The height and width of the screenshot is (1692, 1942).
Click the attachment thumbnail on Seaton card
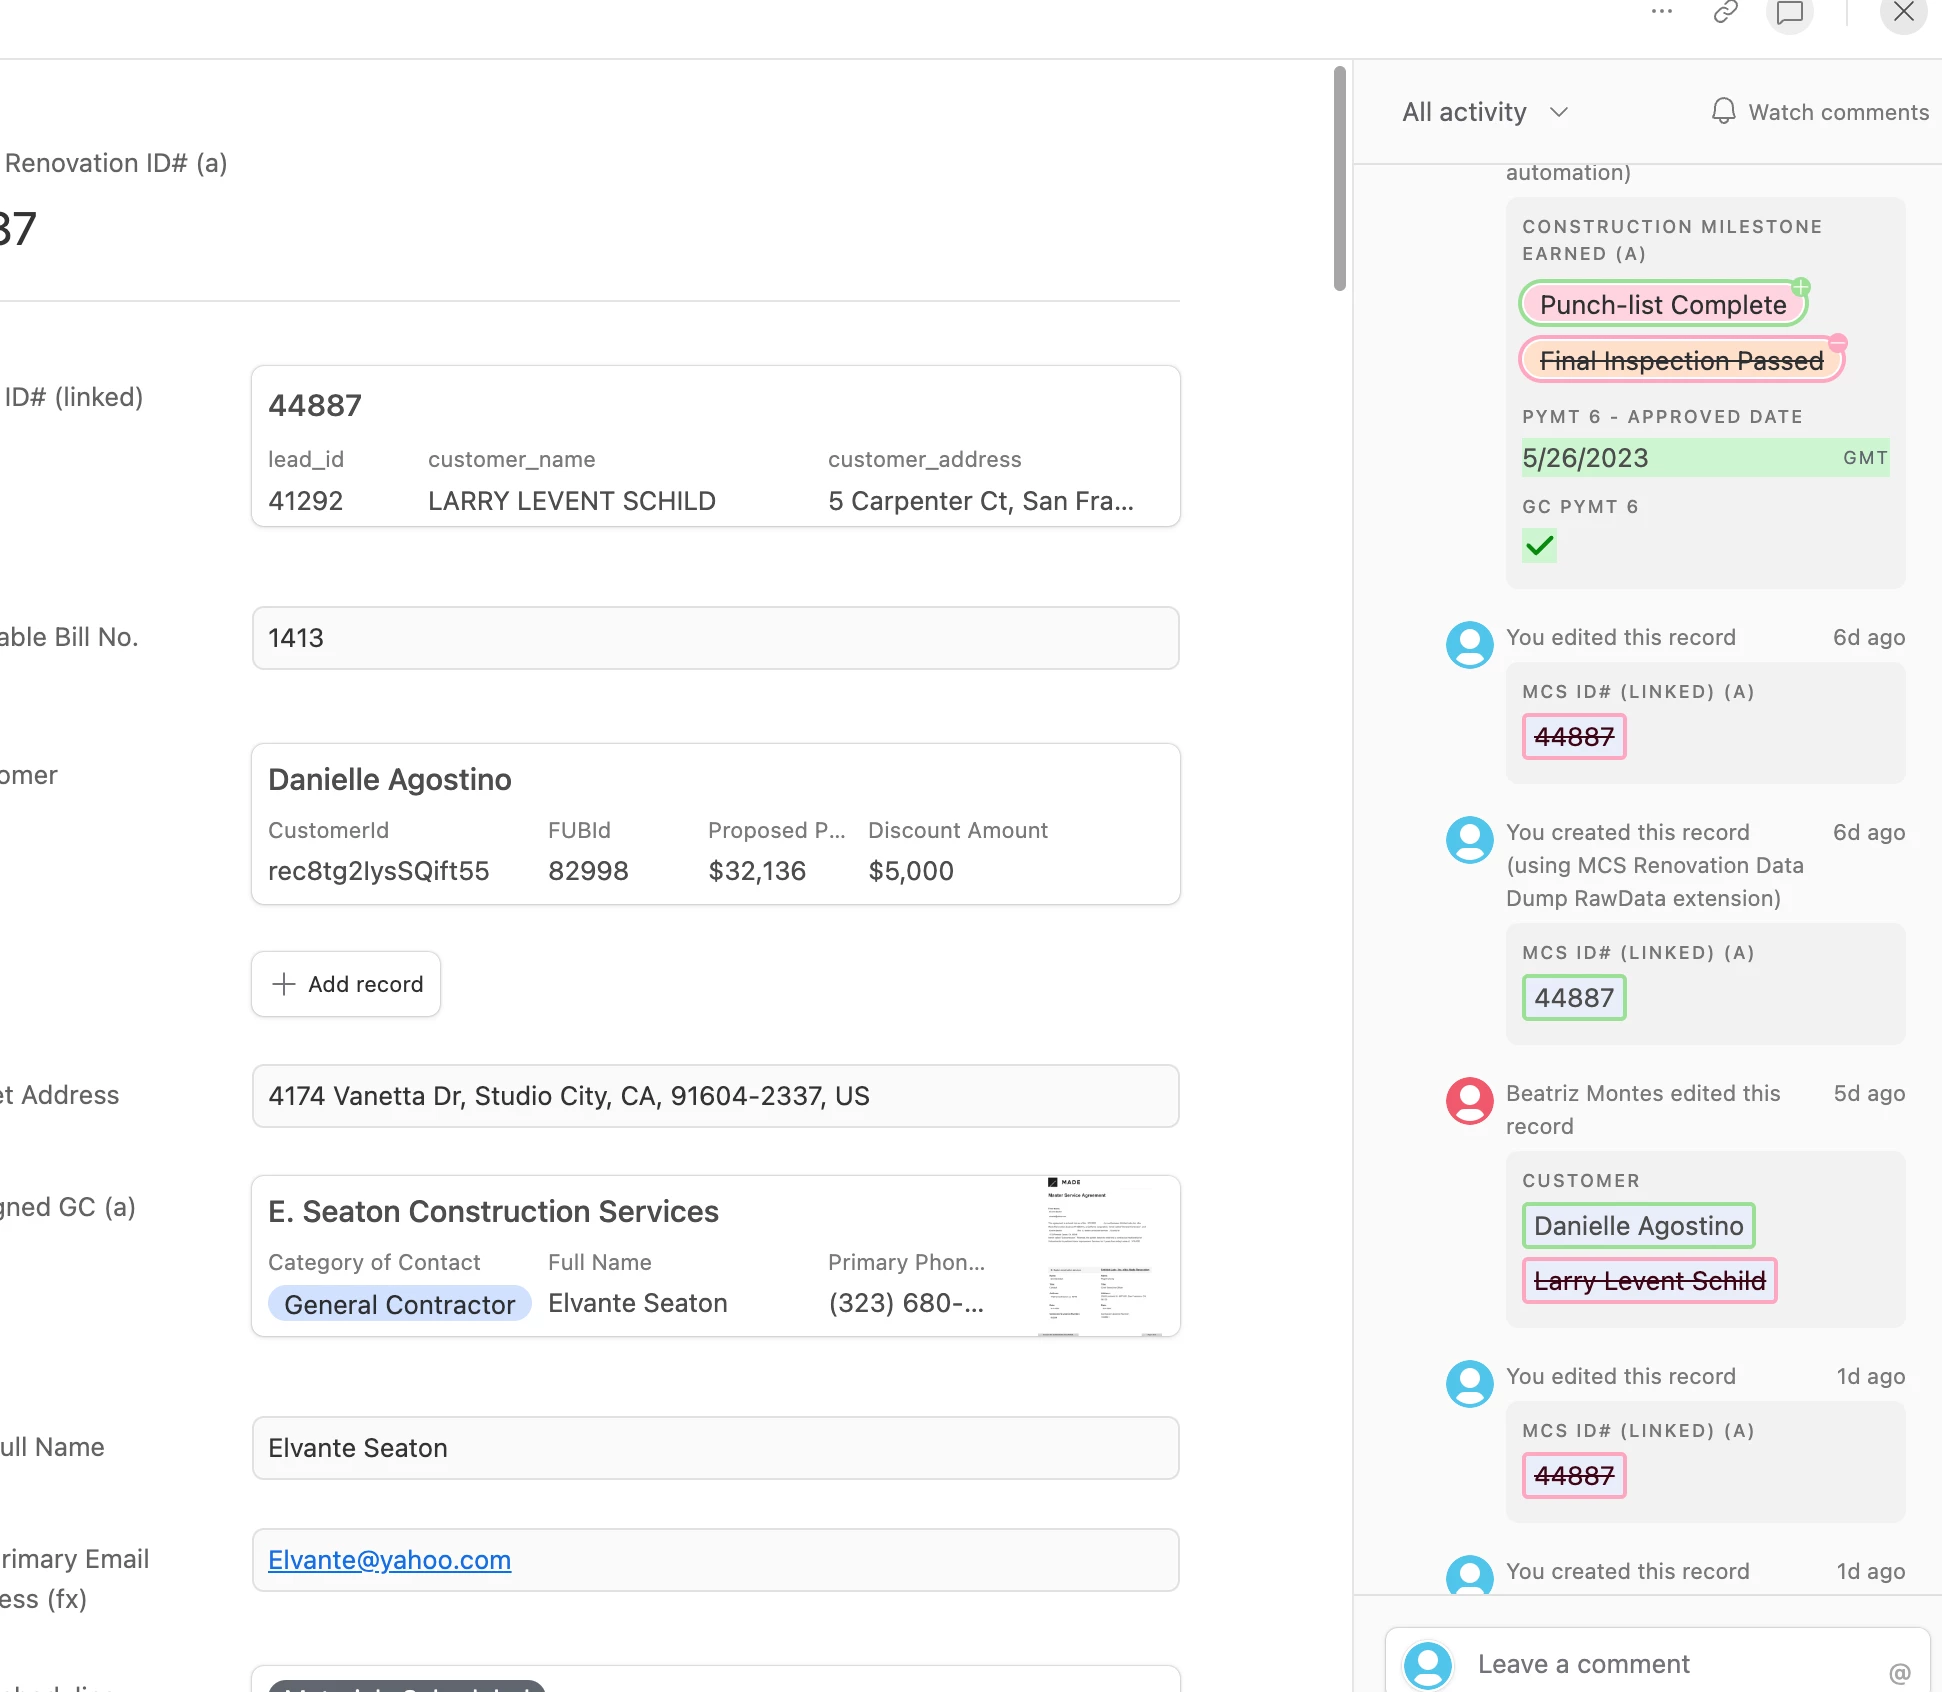(x=1100, y=1256)
